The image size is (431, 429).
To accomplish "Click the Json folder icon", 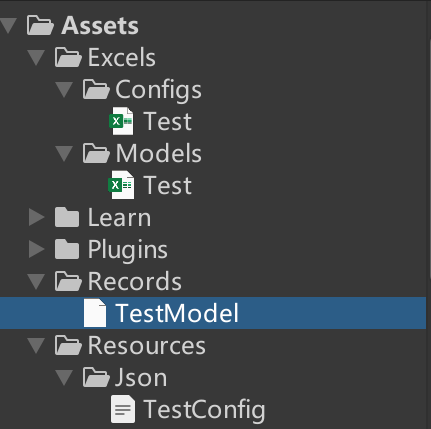I will [x=96, y=377].
